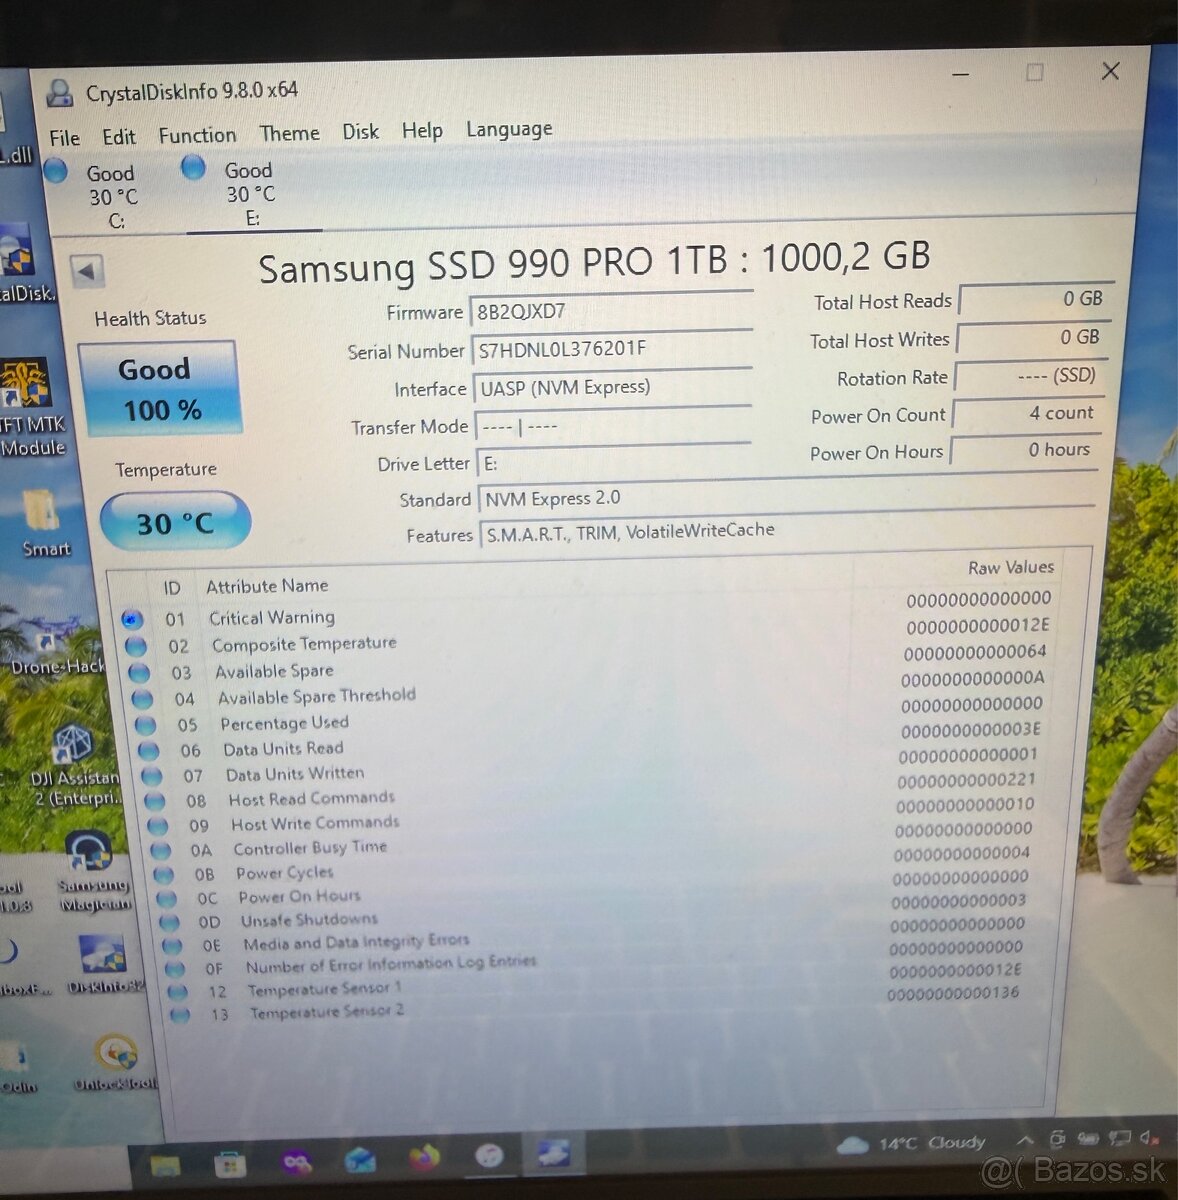Open the DiskInfo32 desktop shortcut

(104, 965)
